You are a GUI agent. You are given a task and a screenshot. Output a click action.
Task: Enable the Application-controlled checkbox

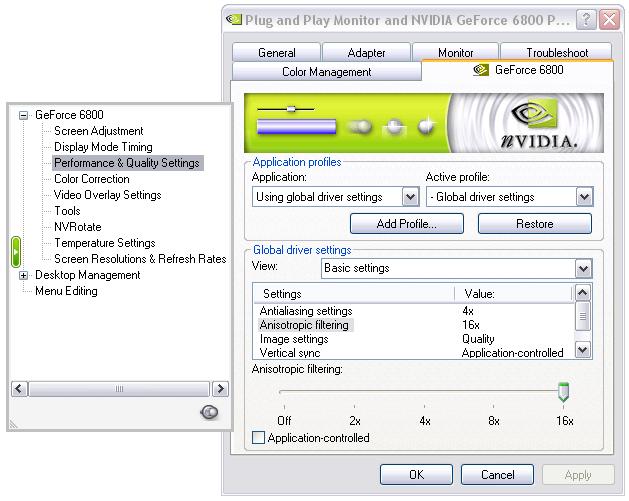(259, 438)
